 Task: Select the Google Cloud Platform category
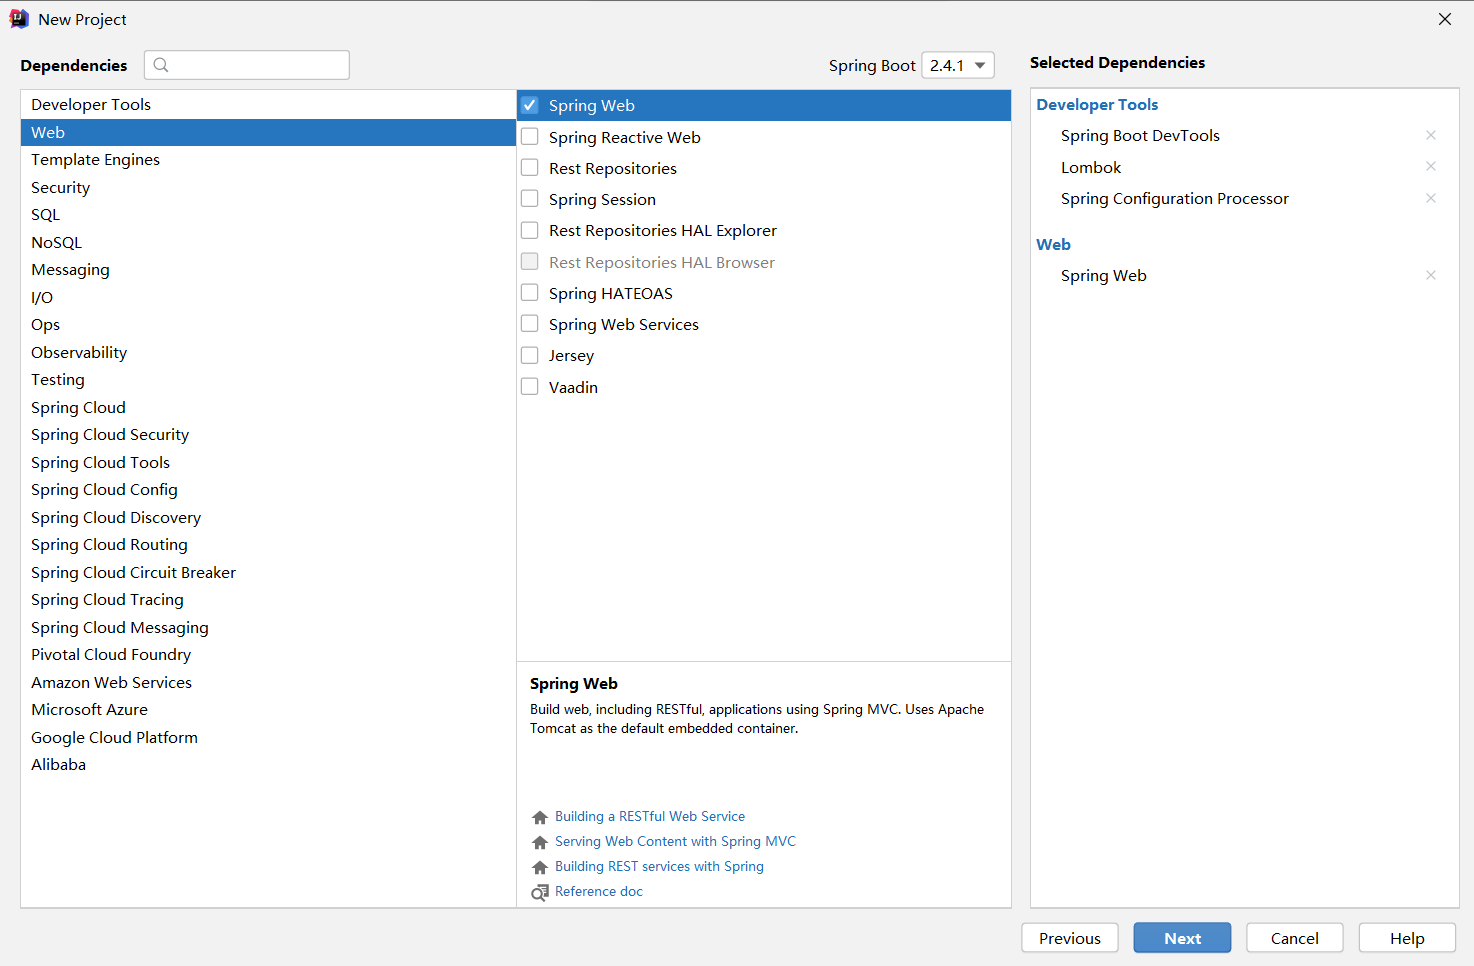(268, 737)
